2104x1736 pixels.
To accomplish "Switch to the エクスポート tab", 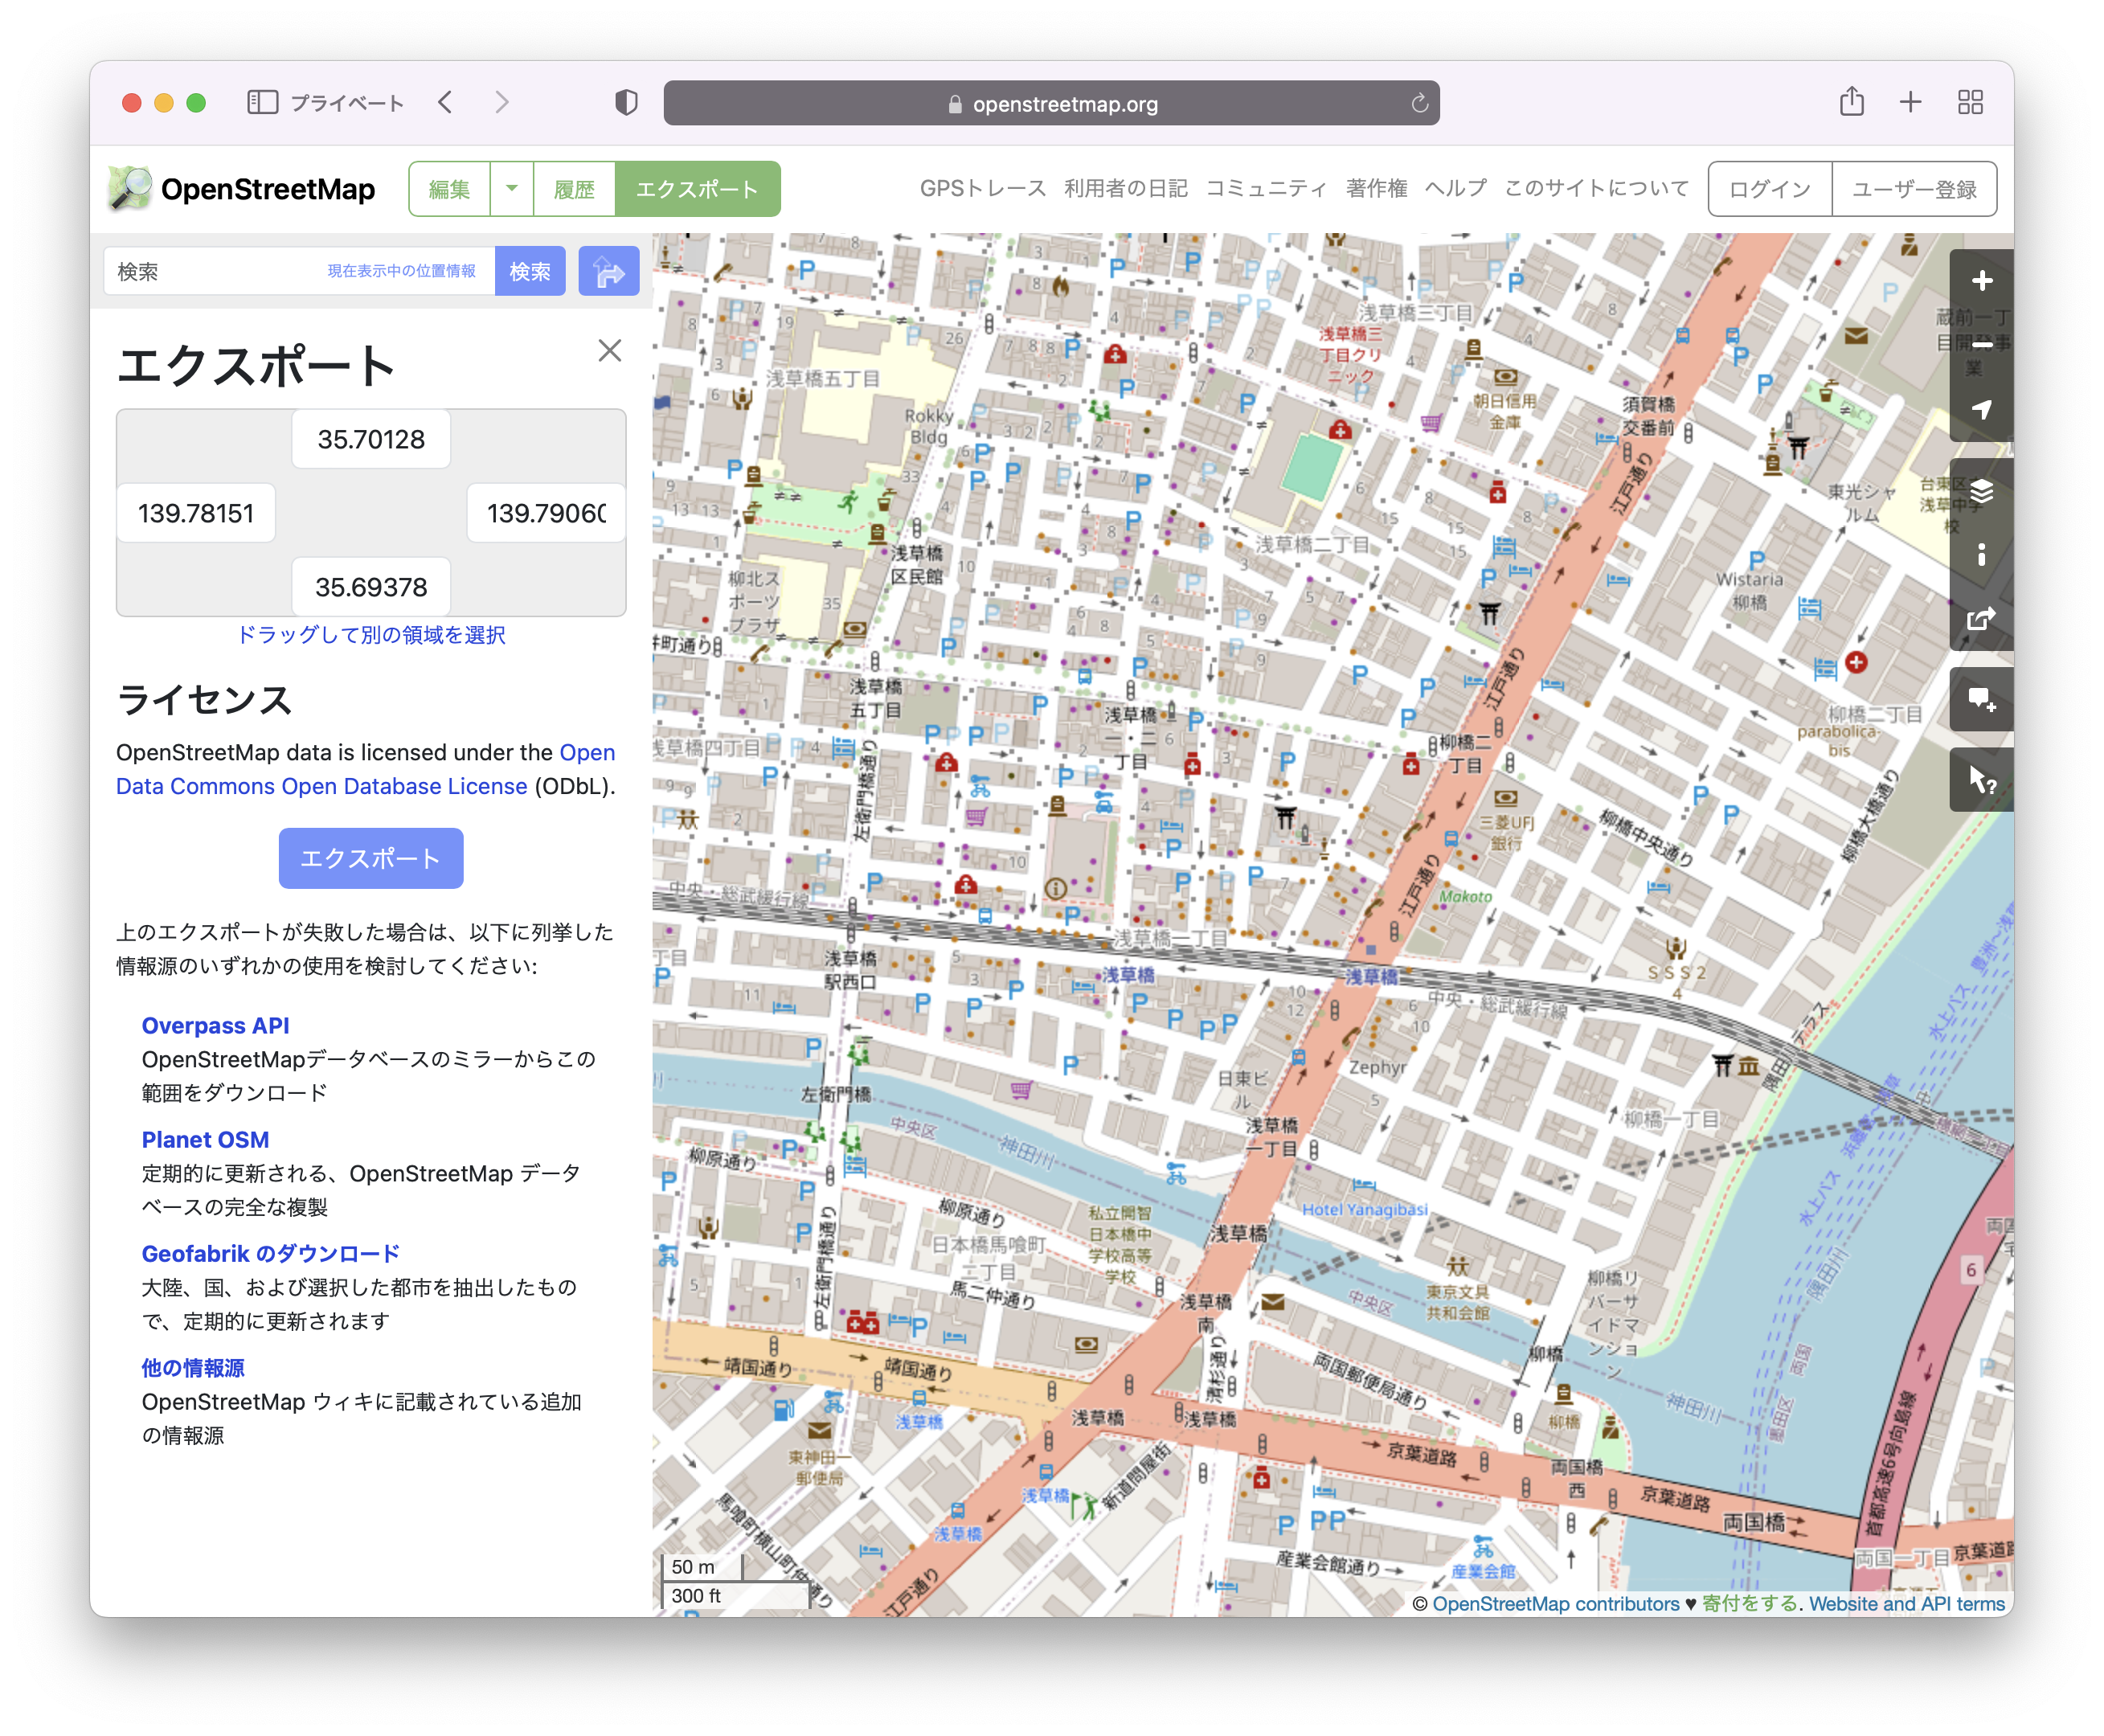I will pos(698,188).
